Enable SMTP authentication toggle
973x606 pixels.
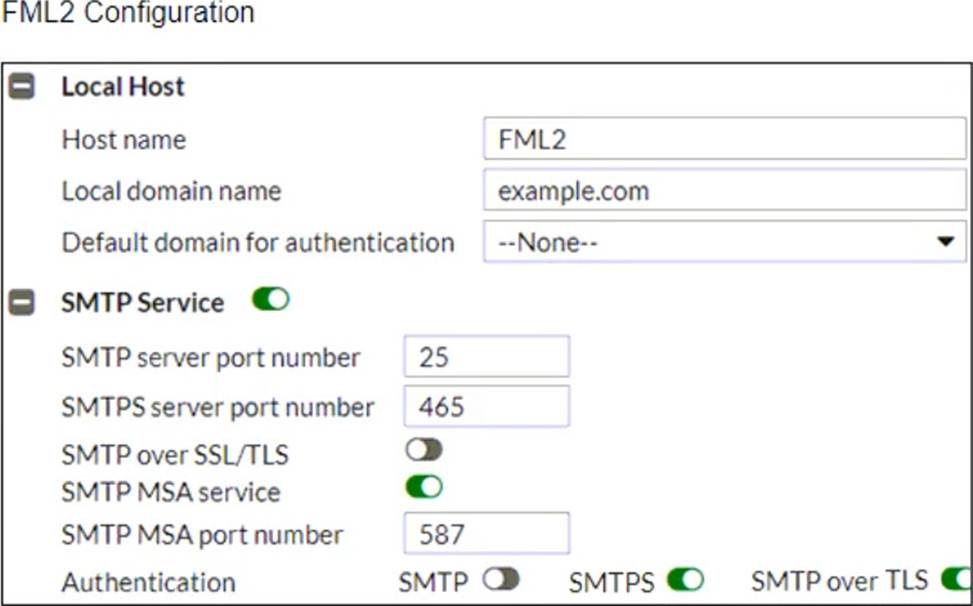pyautogui.click(x=501, y=580)
